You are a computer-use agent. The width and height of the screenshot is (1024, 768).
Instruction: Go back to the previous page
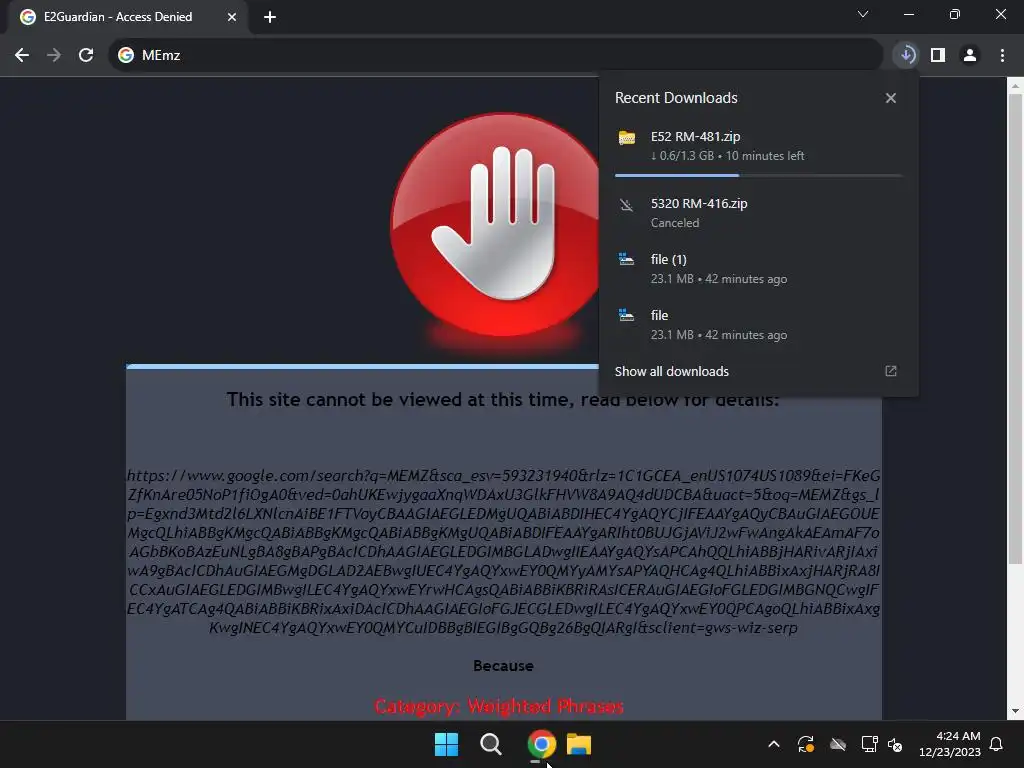point(22,56)
